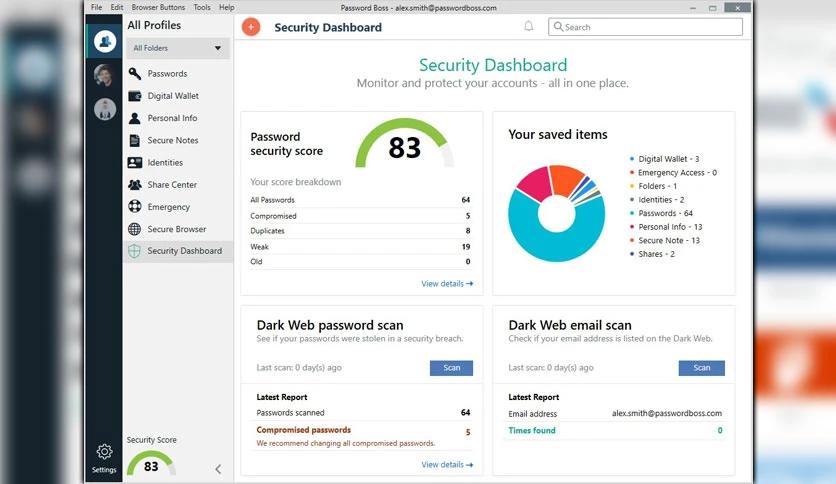
Task: Start Dark Web password Scan
Action: pyautogui.click(x=451, y=368)
